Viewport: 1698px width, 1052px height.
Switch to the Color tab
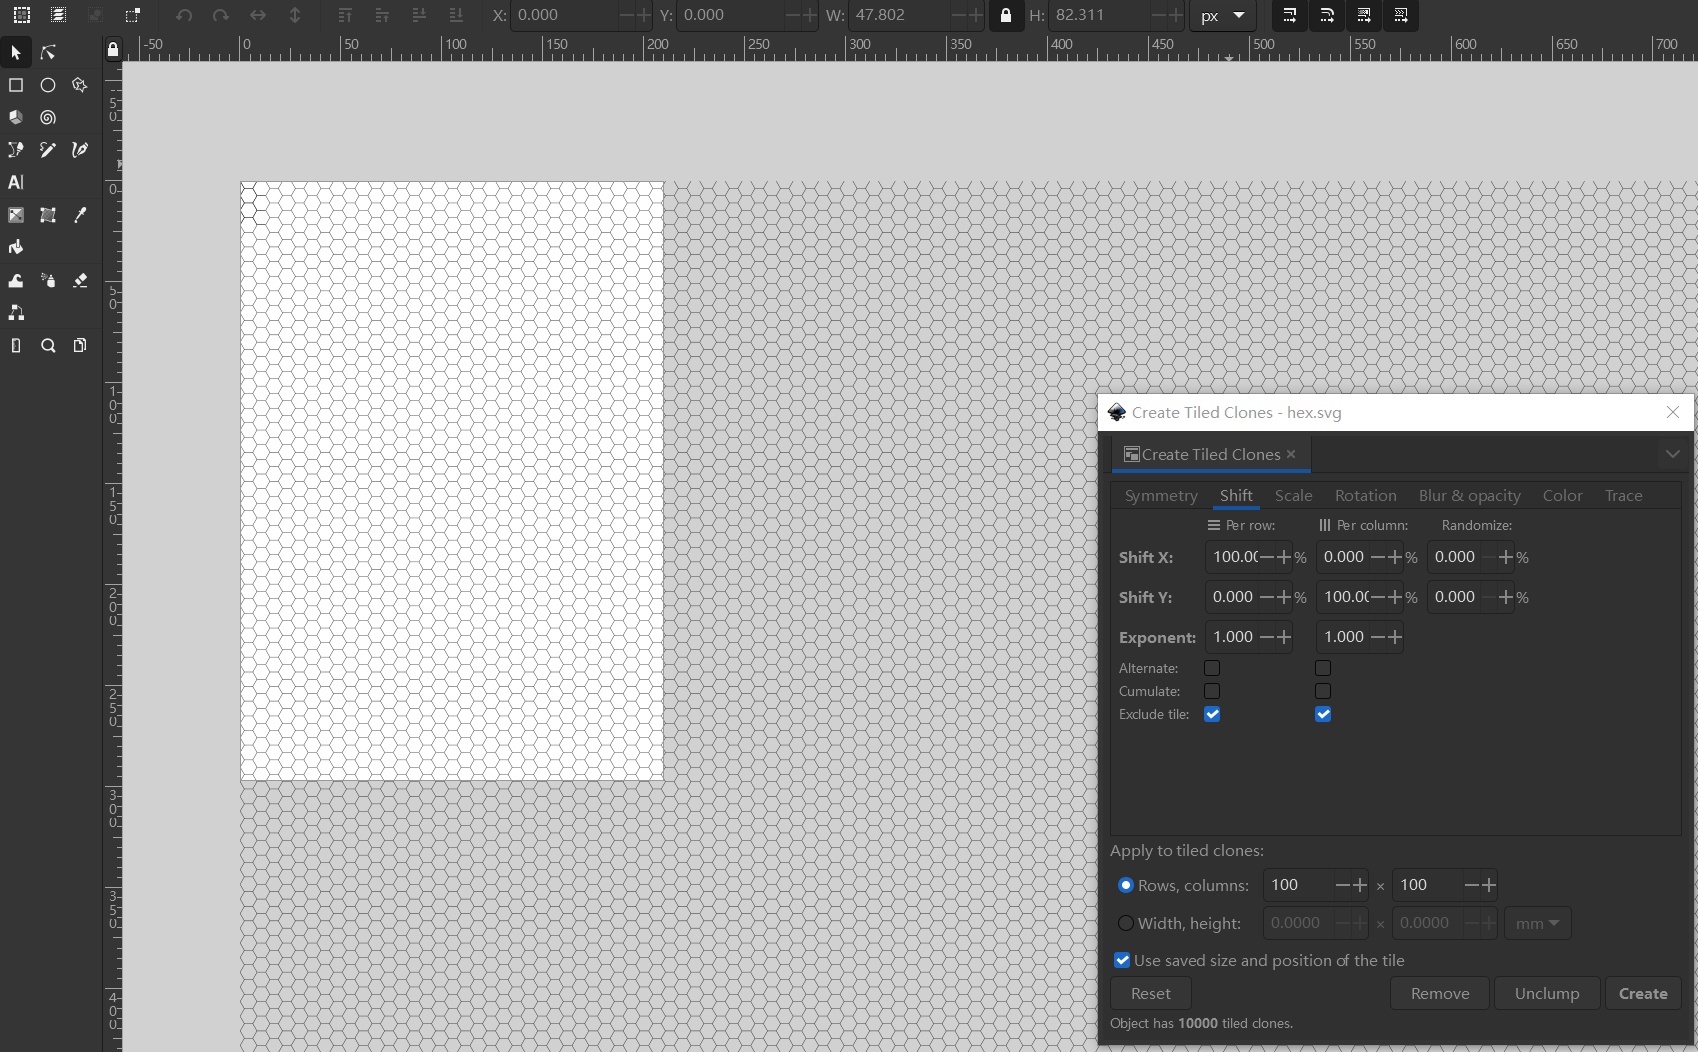pos(1562,495)
